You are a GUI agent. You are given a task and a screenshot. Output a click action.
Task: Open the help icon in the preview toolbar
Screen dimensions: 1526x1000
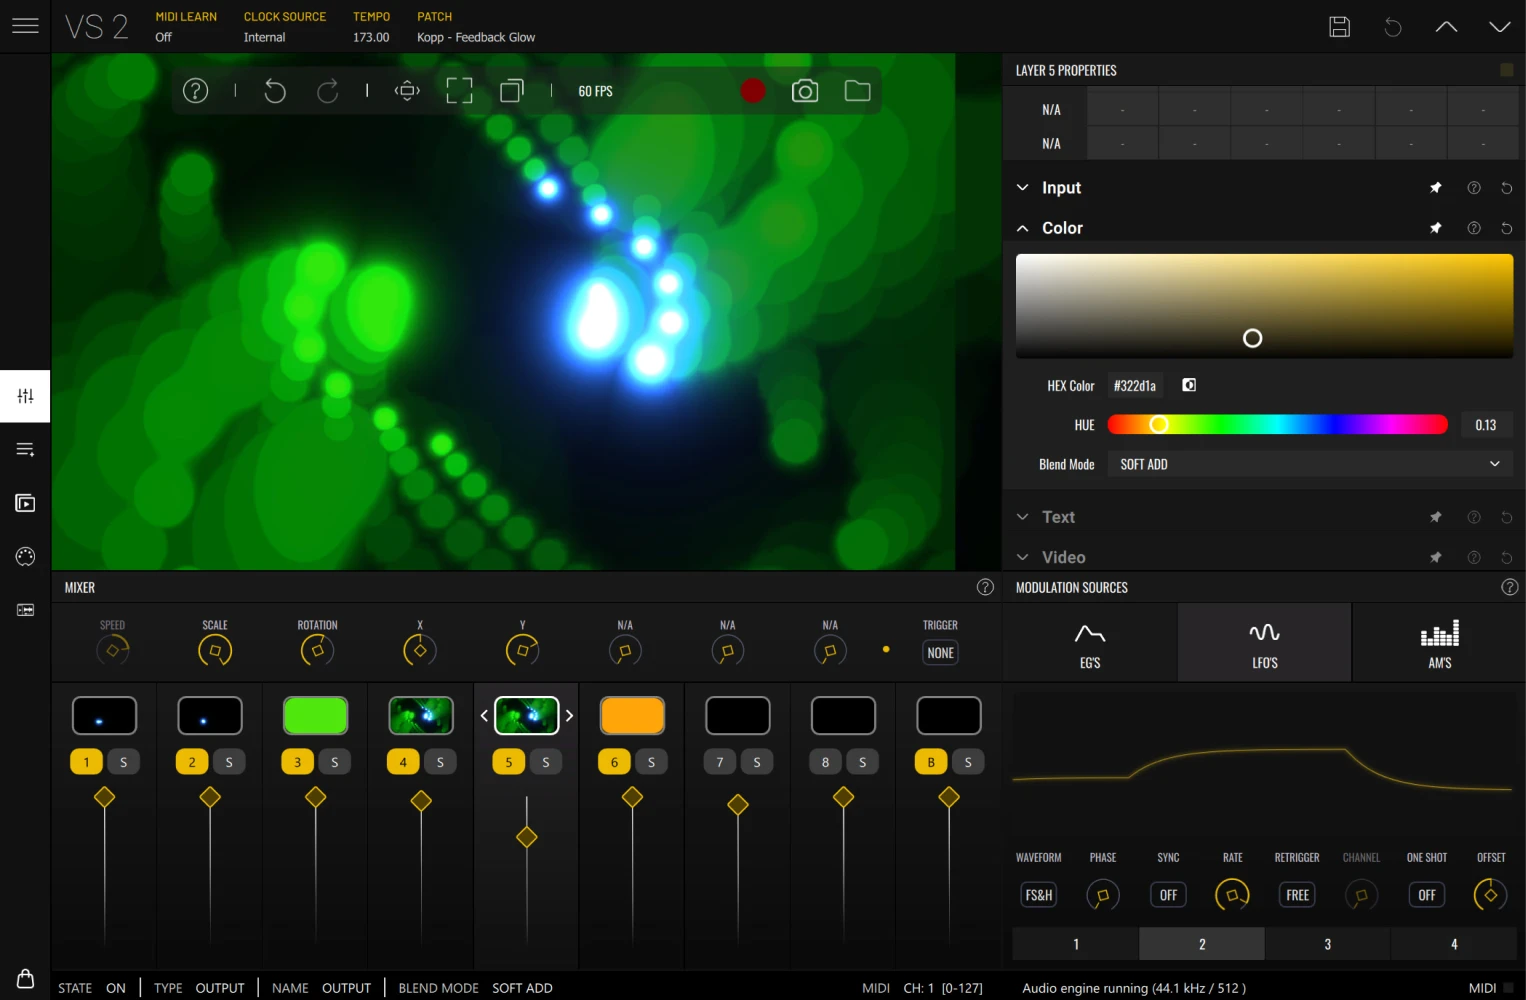[x=195, y=90]
